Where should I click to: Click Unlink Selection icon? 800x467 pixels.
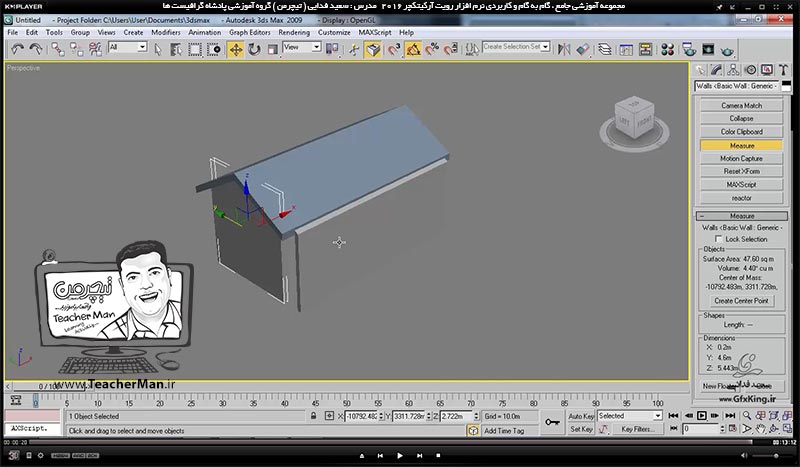[77, 49]
